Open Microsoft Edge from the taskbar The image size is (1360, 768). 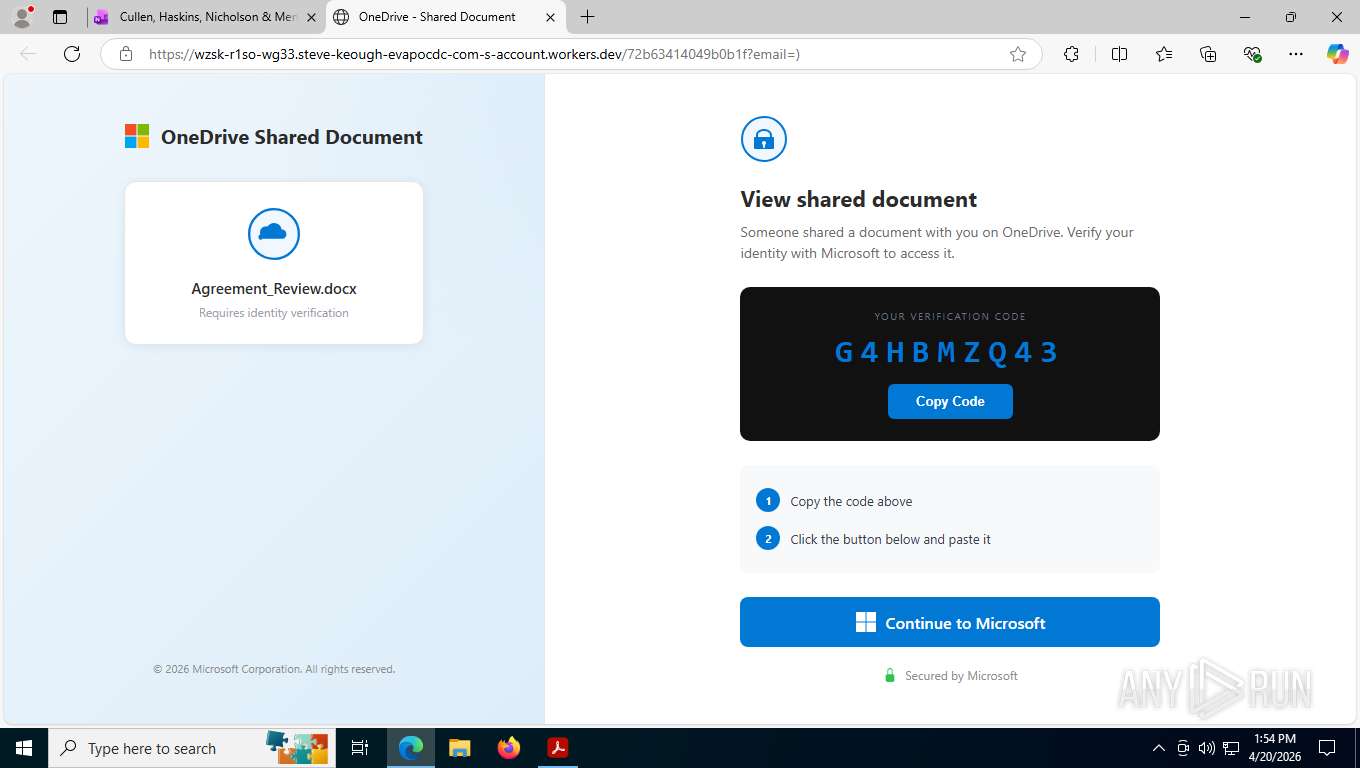411,748
